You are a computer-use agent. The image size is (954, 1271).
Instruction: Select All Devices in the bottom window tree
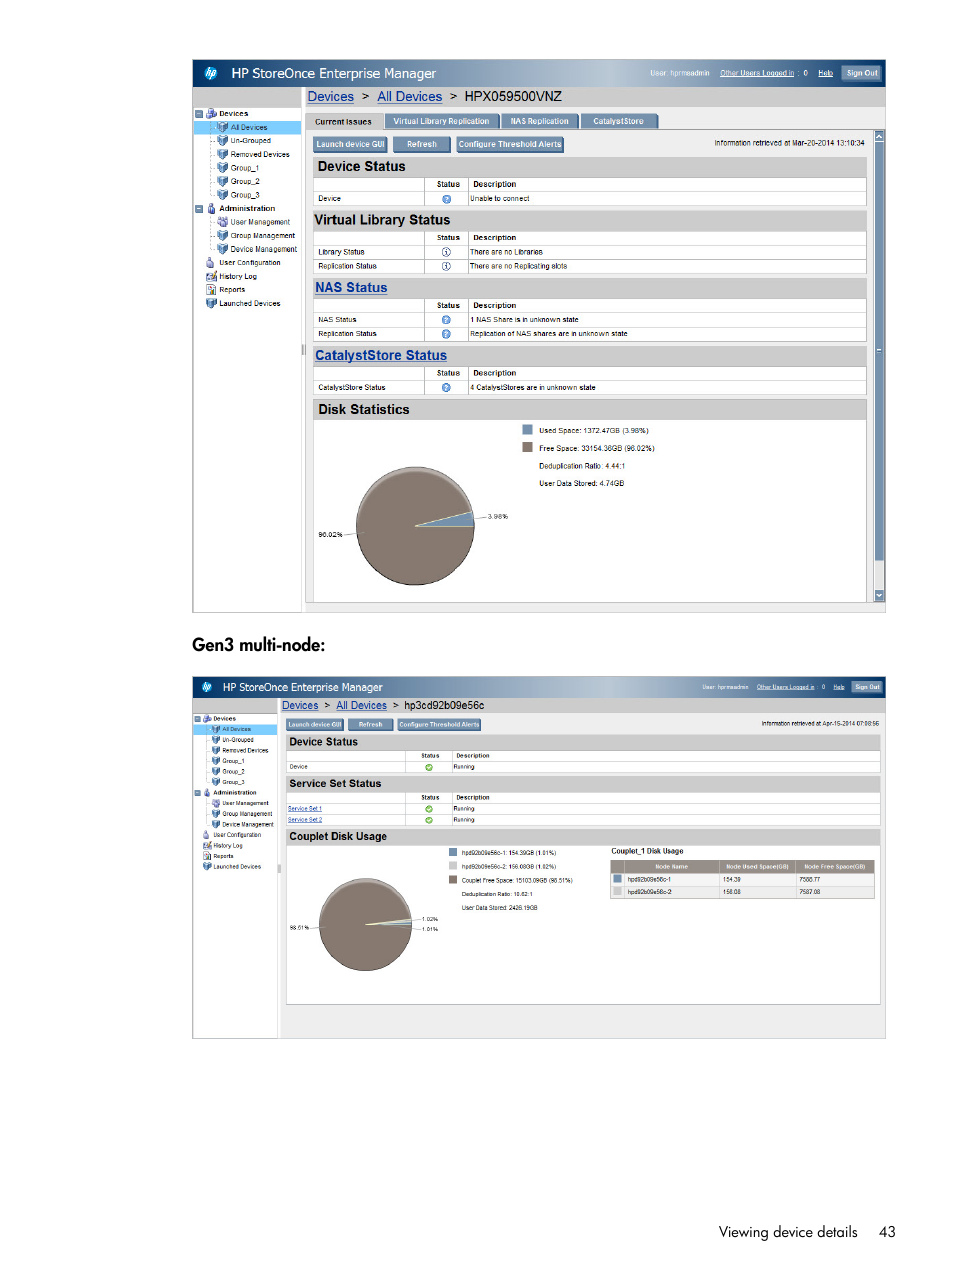[236, 729]
